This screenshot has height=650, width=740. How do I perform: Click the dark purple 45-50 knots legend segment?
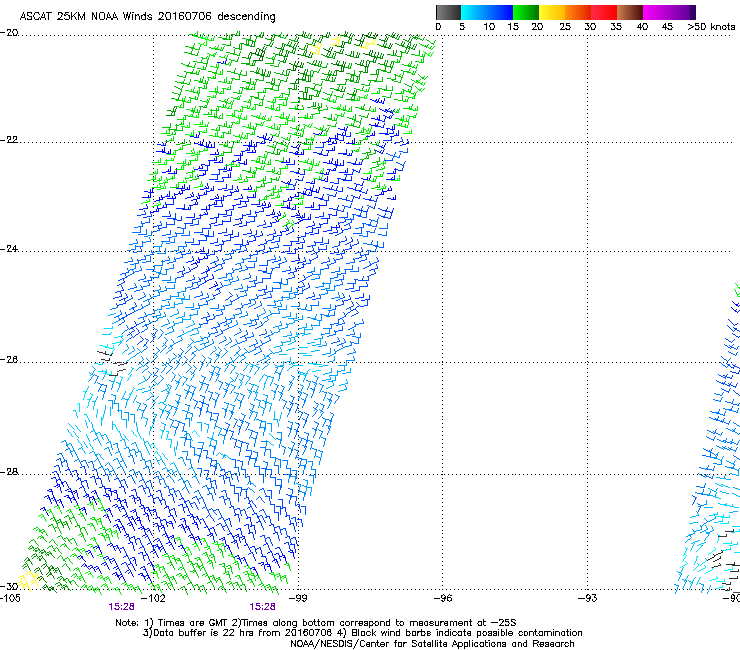[682, 12]
